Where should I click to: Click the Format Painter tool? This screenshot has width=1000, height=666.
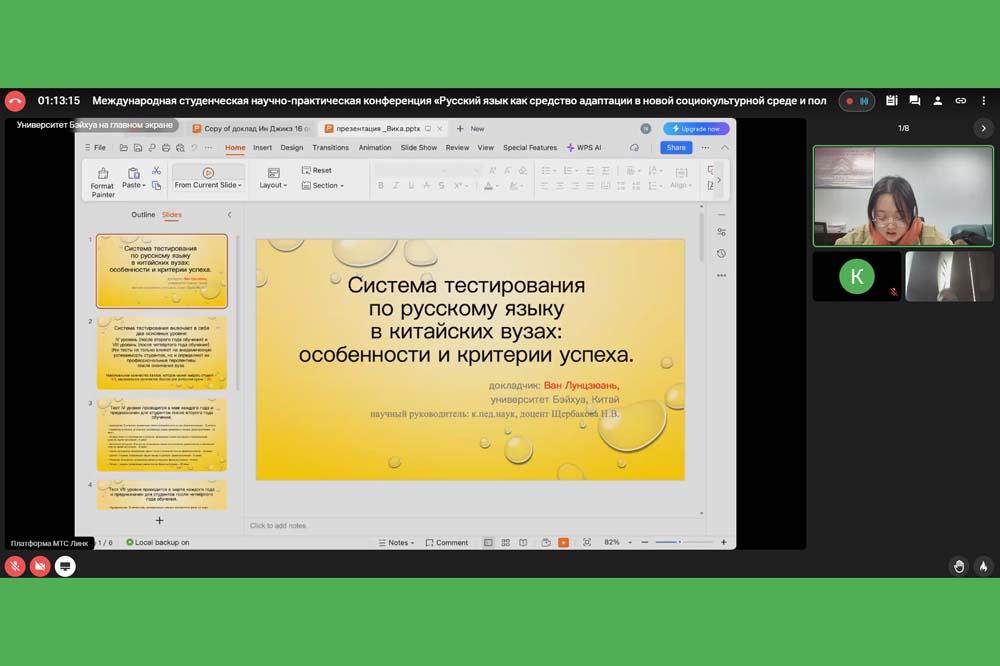coord(102,180)
